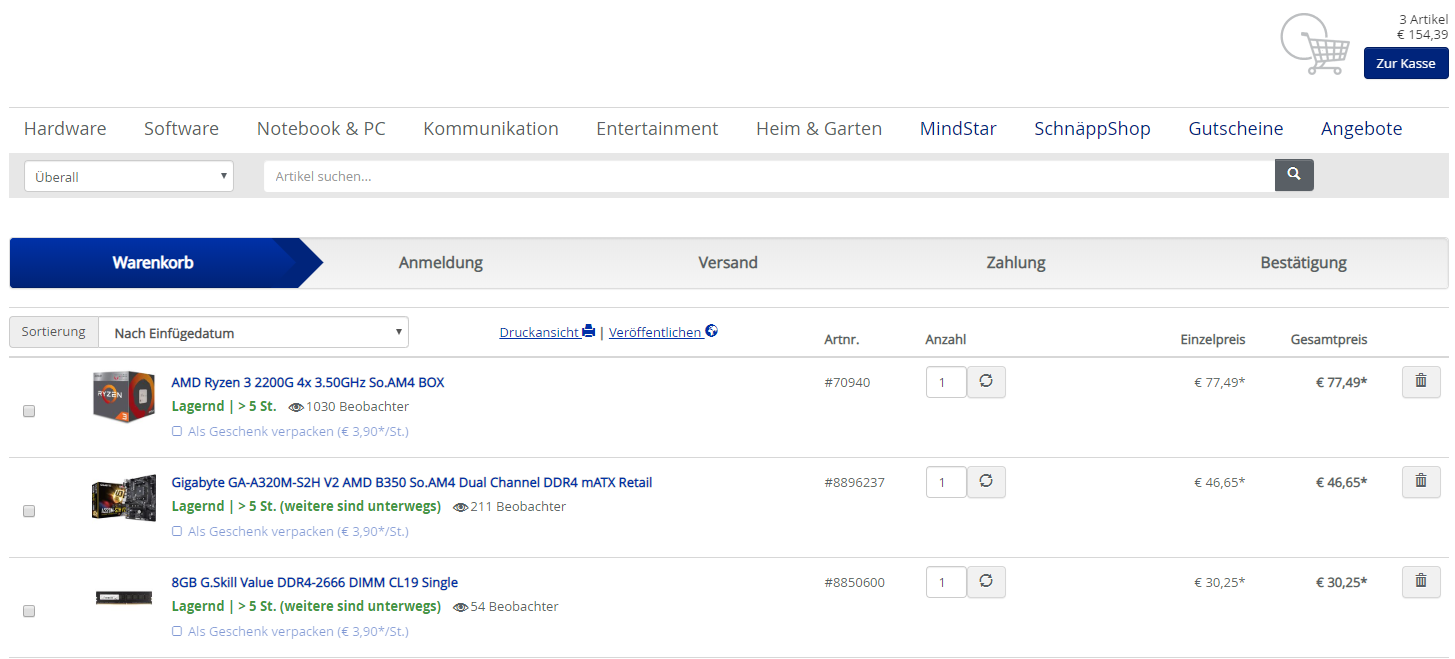Screen dimensions: 1455x659
Task: Trash the 8GB G.Skill Value RAM item
Action: [1421, 582]
